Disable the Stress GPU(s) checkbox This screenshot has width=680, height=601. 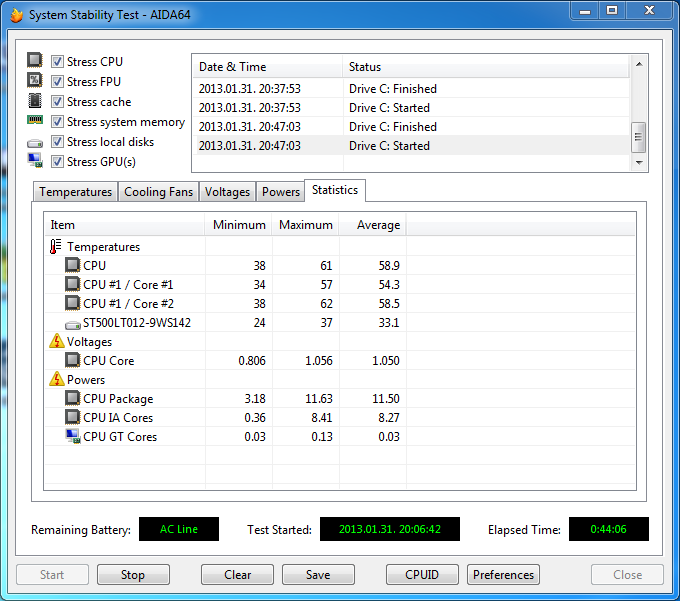tap(58, 162)
